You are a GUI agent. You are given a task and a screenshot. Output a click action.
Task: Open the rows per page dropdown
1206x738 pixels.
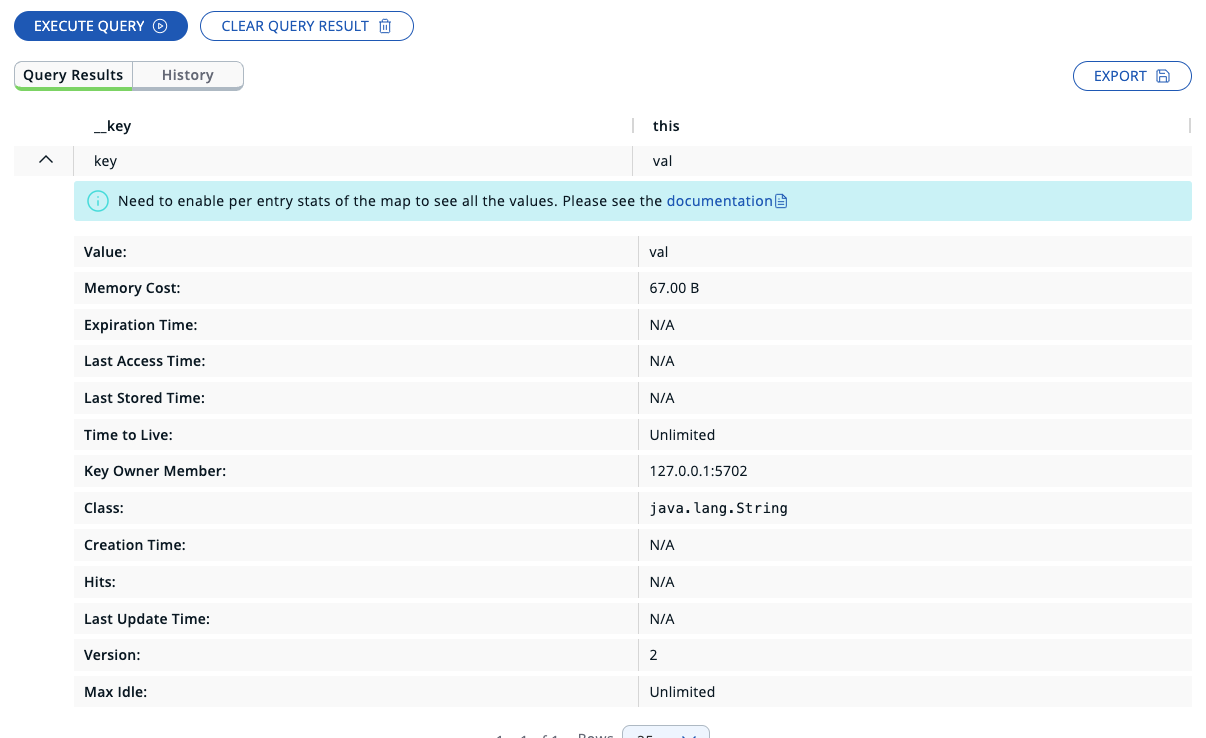665,735
